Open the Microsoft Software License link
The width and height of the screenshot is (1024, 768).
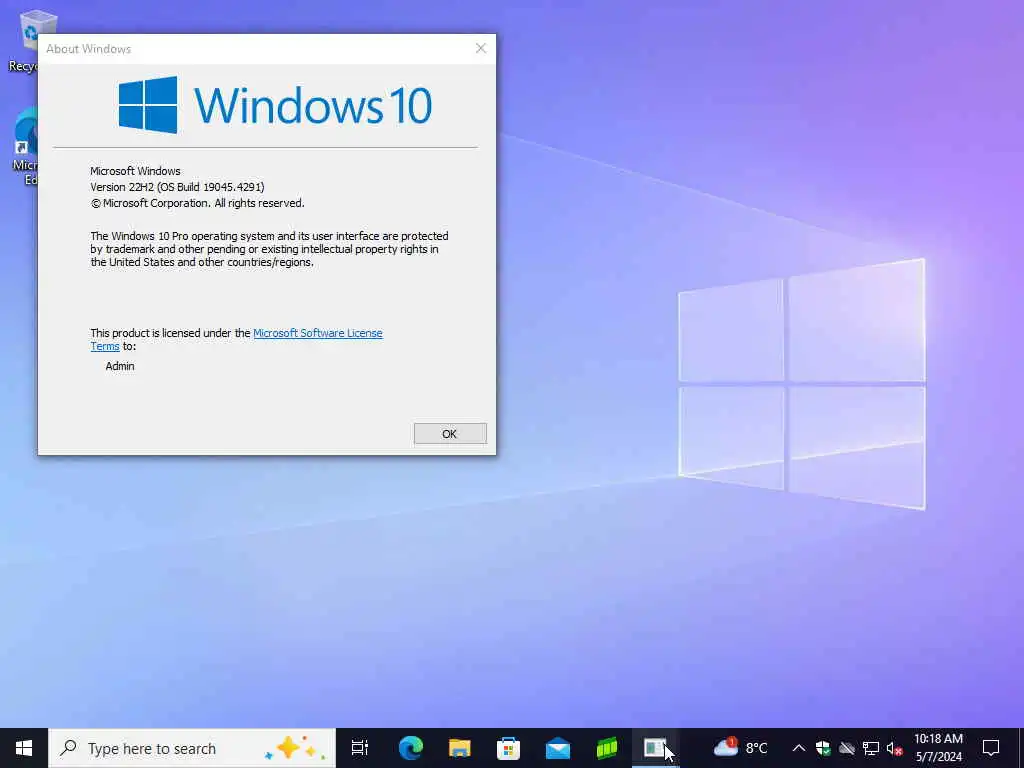[x=317, y=333]
